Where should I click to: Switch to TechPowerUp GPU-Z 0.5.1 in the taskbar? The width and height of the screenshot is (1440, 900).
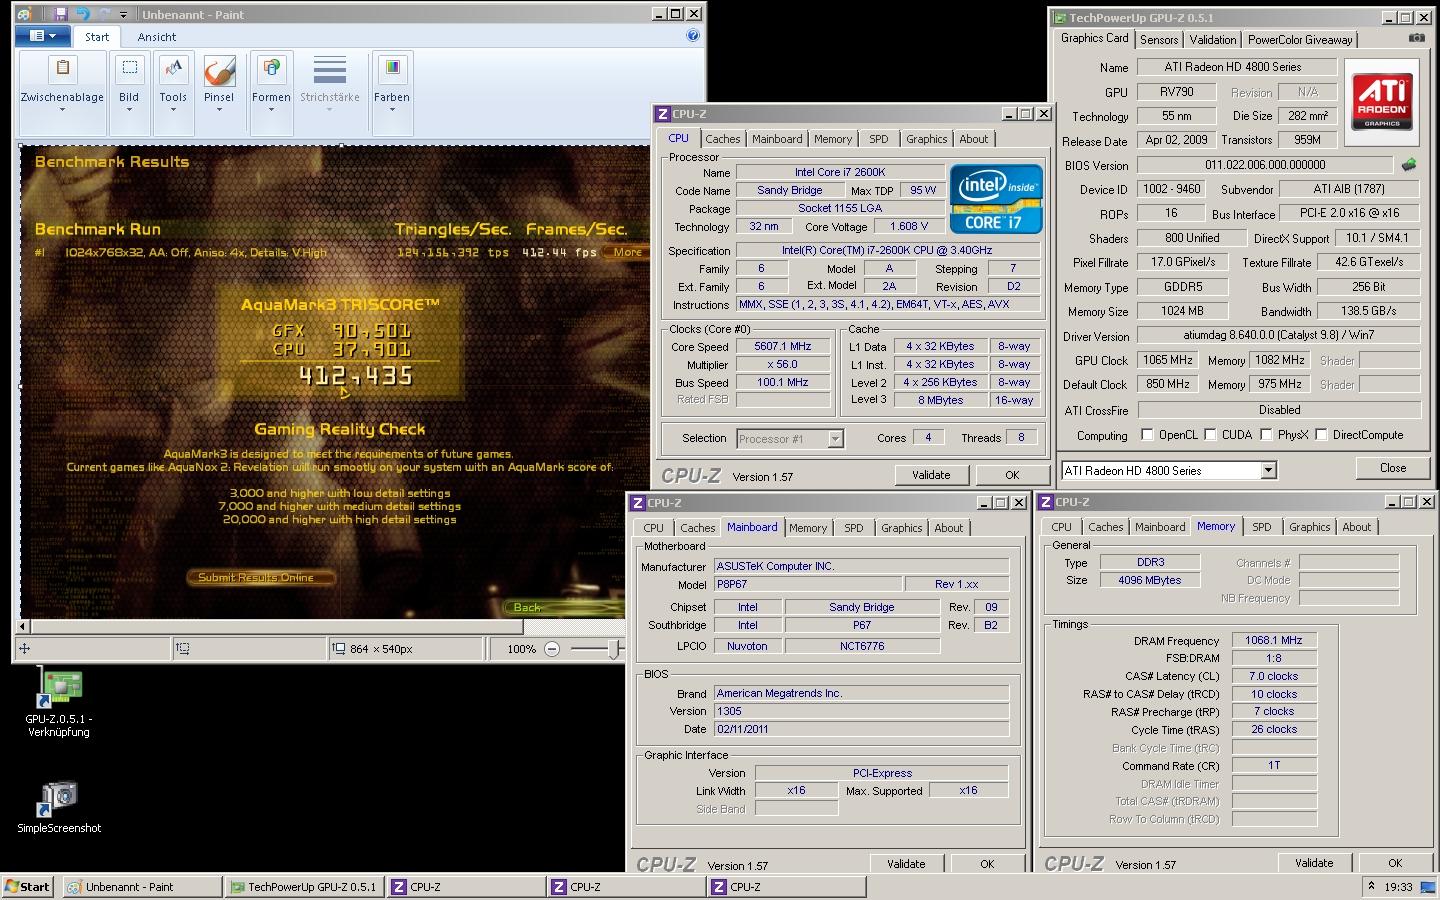(305, 887)
